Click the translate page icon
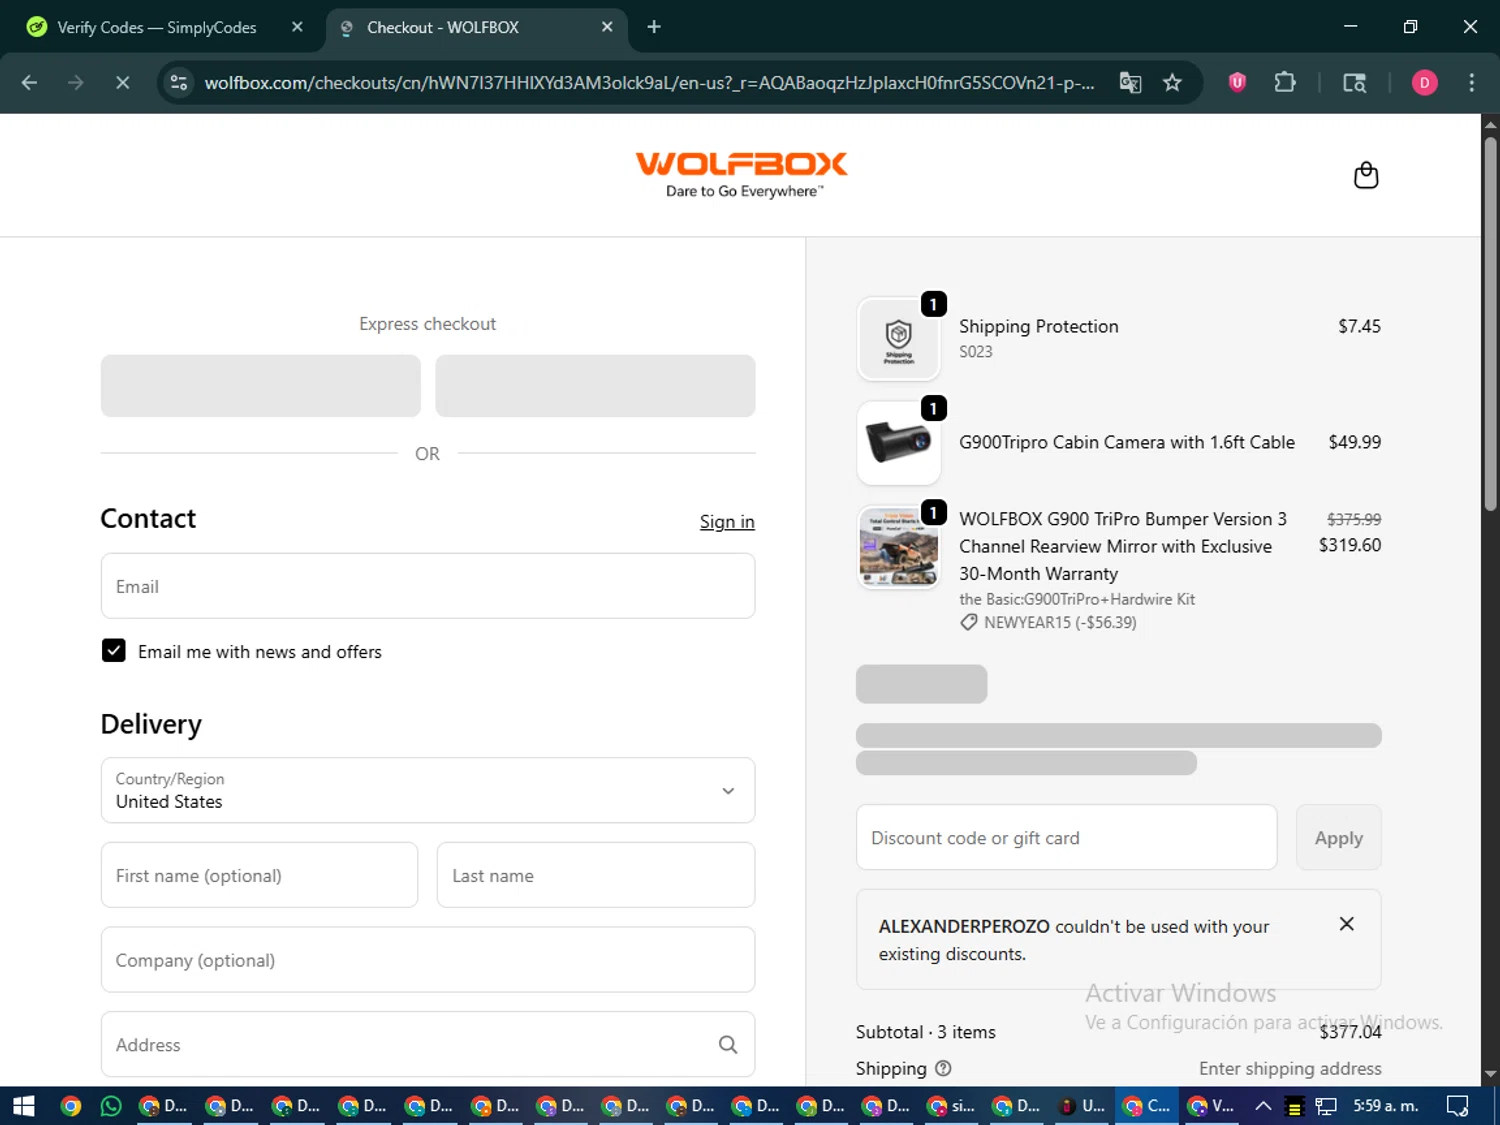 [1130, 83]
